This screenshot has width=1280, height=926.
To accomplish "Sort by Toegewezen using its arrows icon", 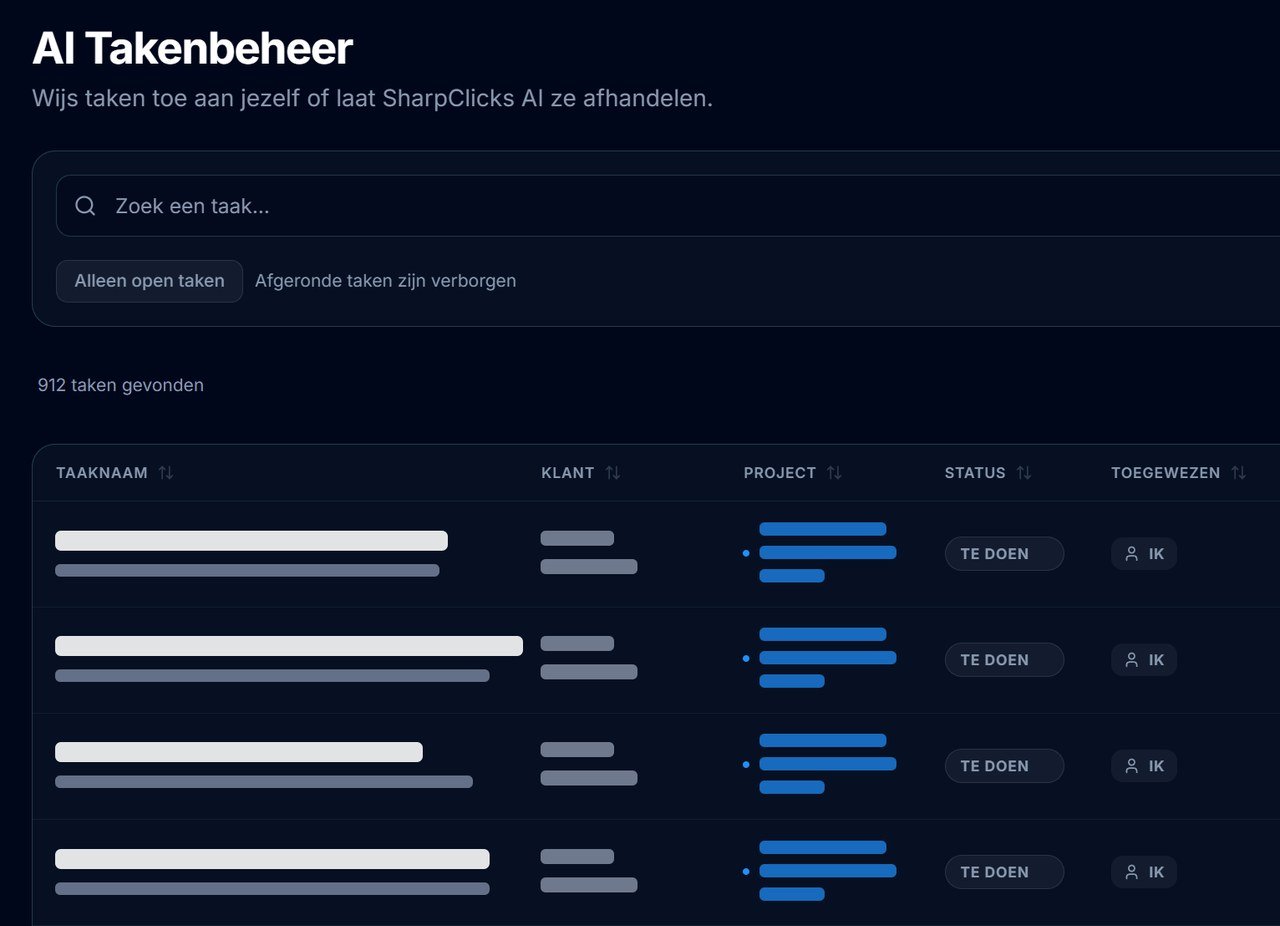I will (x=1239, y=473).
